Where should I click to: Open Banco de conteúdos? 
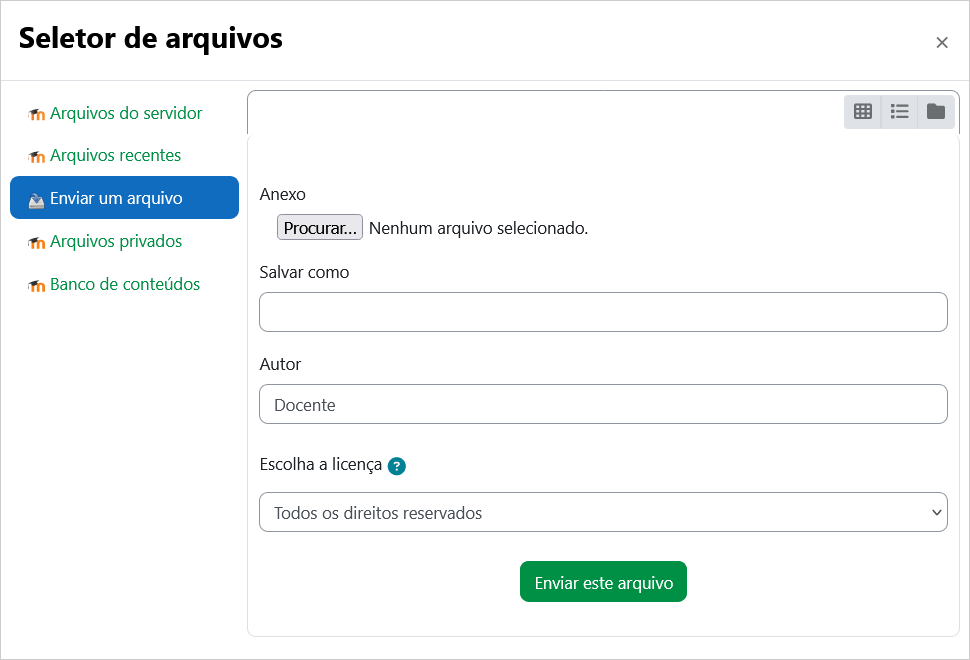(x=125, y=285)
